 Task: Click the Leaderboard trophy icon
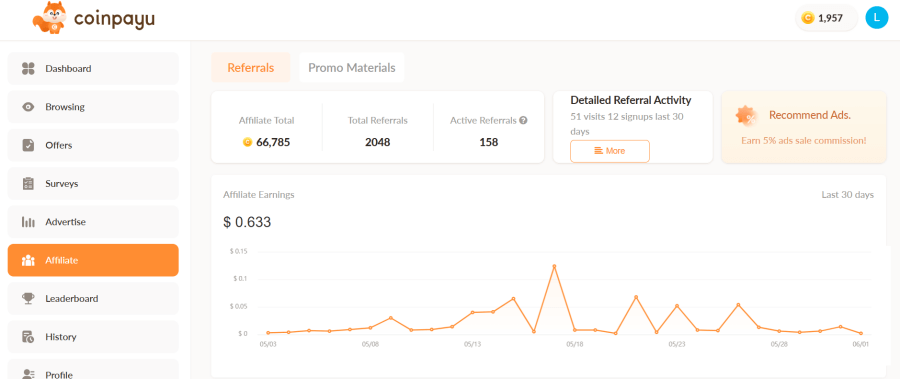point(28,299)
